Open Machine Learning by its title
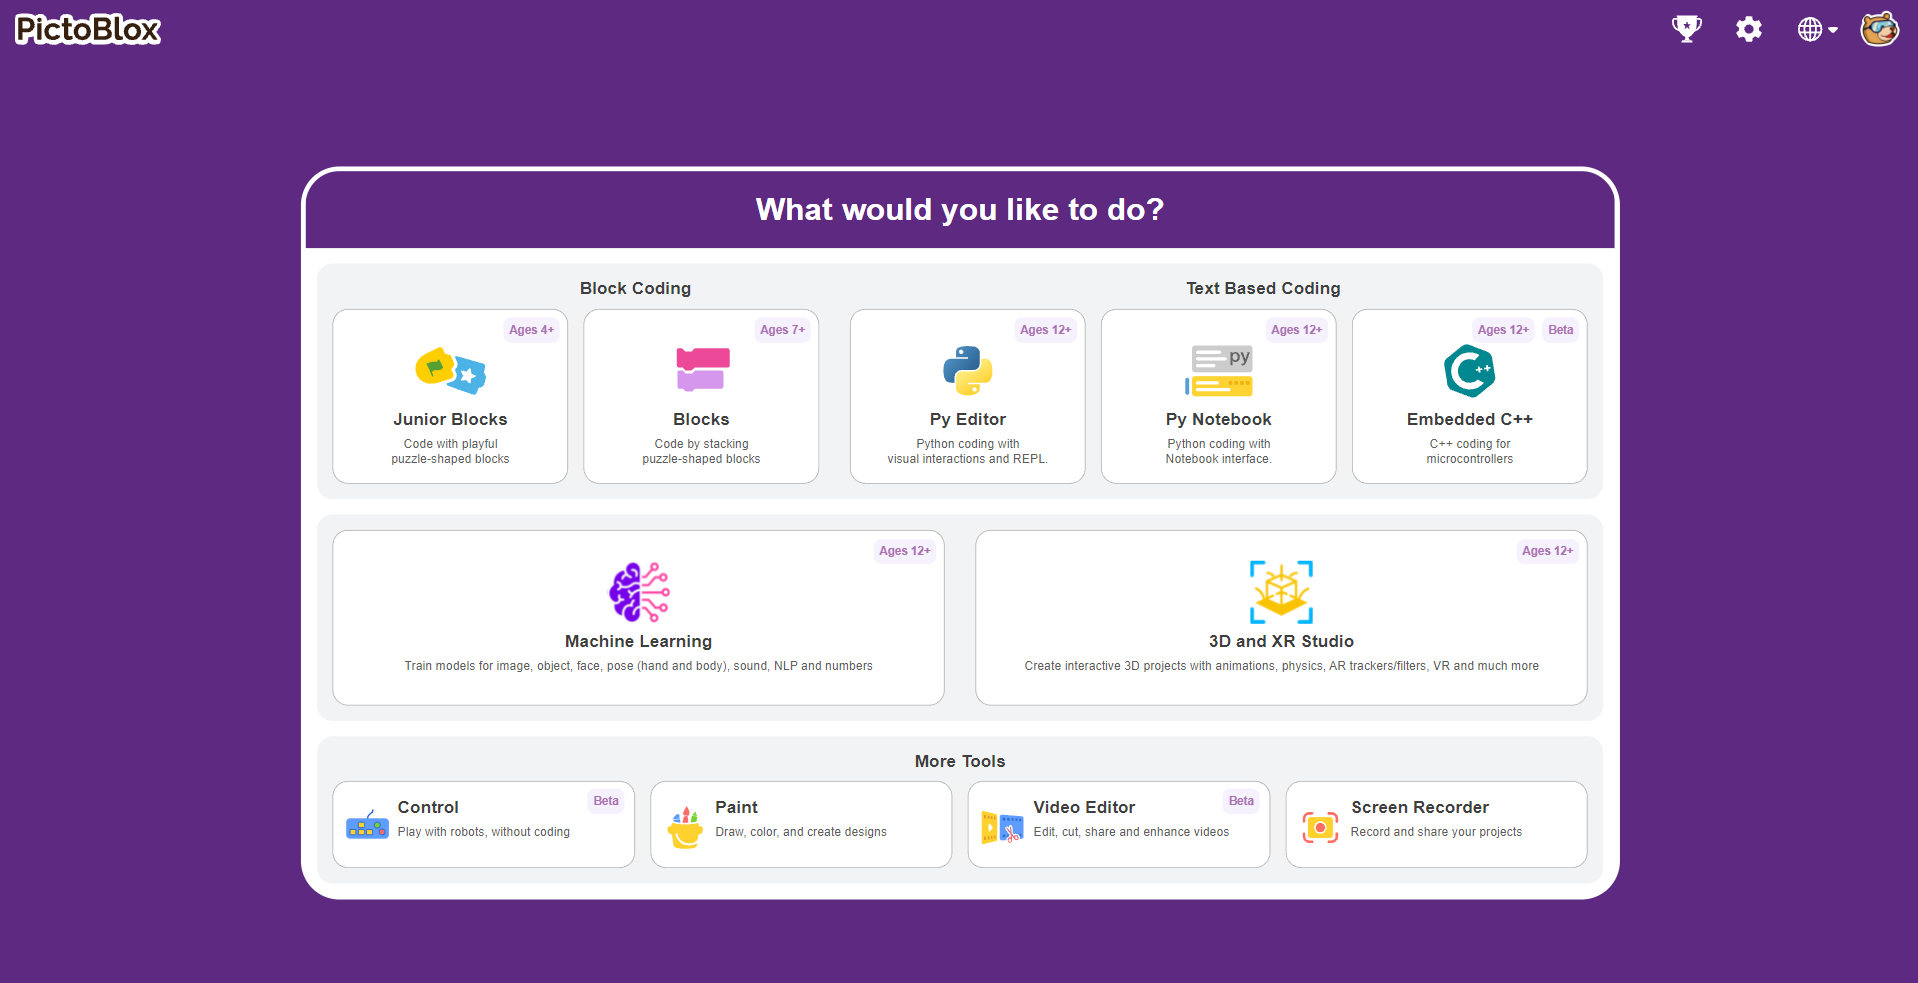The image size is (1918, 983). click(x=639, y=641)
